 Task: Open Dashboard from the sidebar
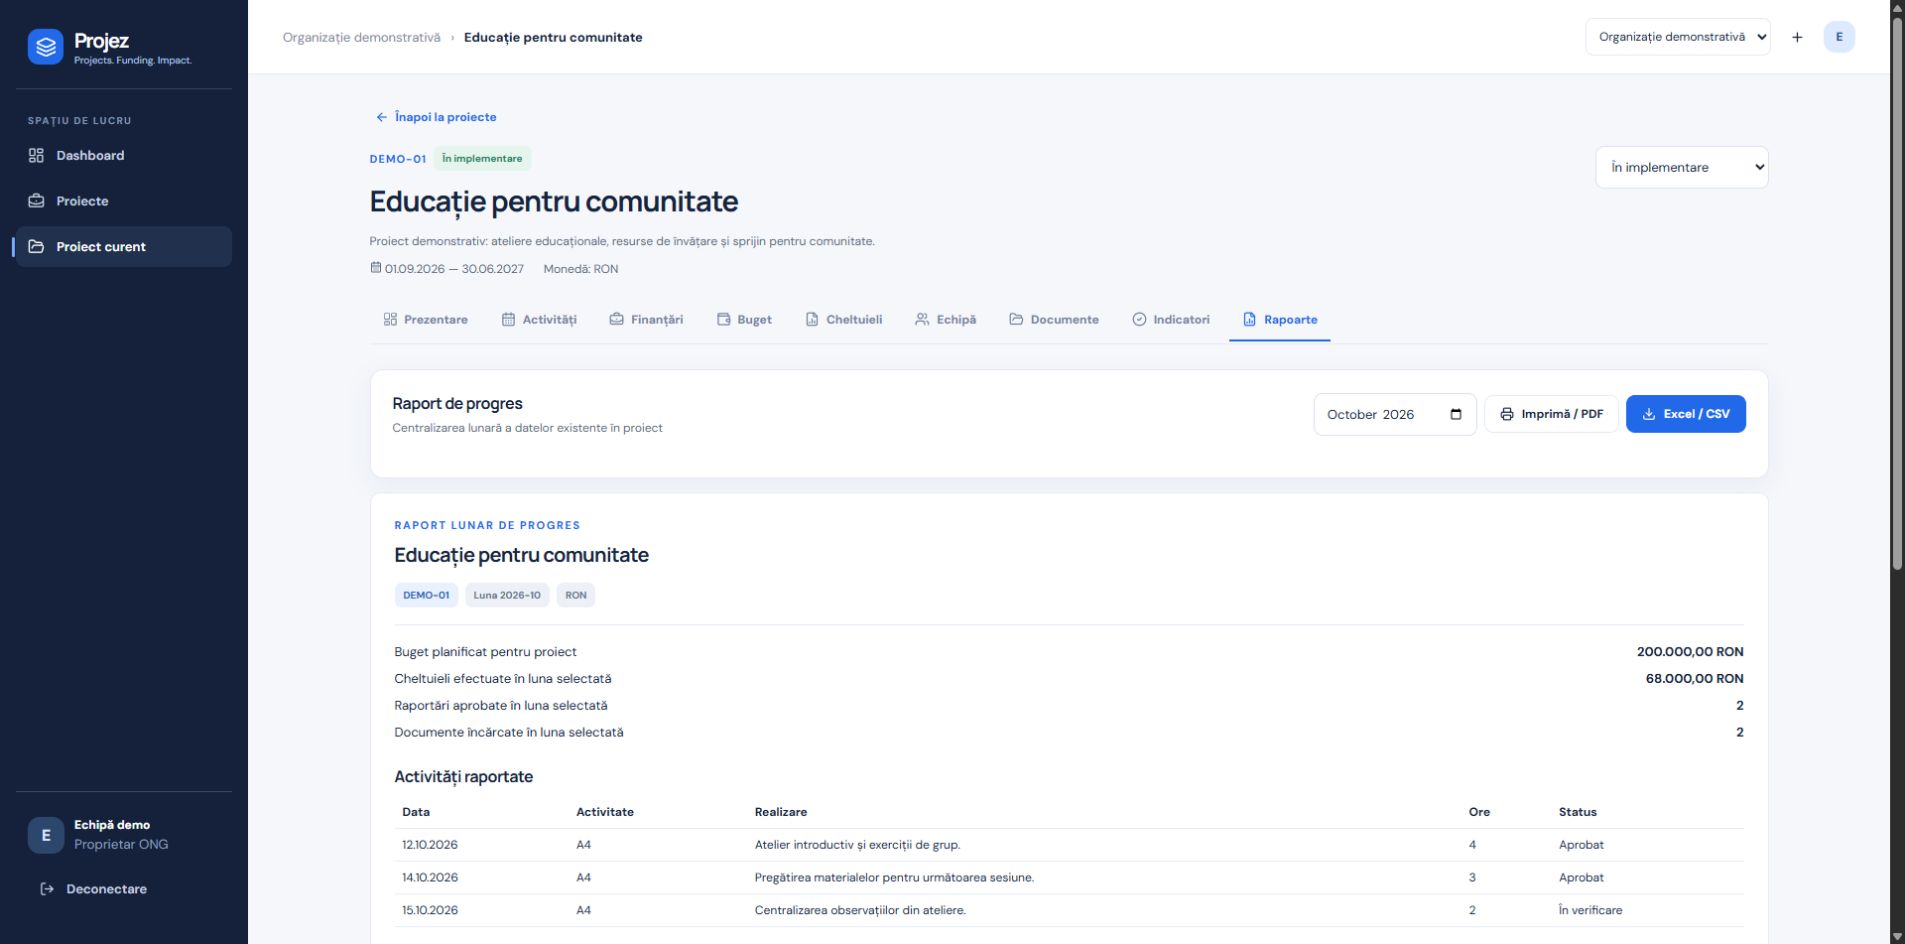(x=123, y=155)
